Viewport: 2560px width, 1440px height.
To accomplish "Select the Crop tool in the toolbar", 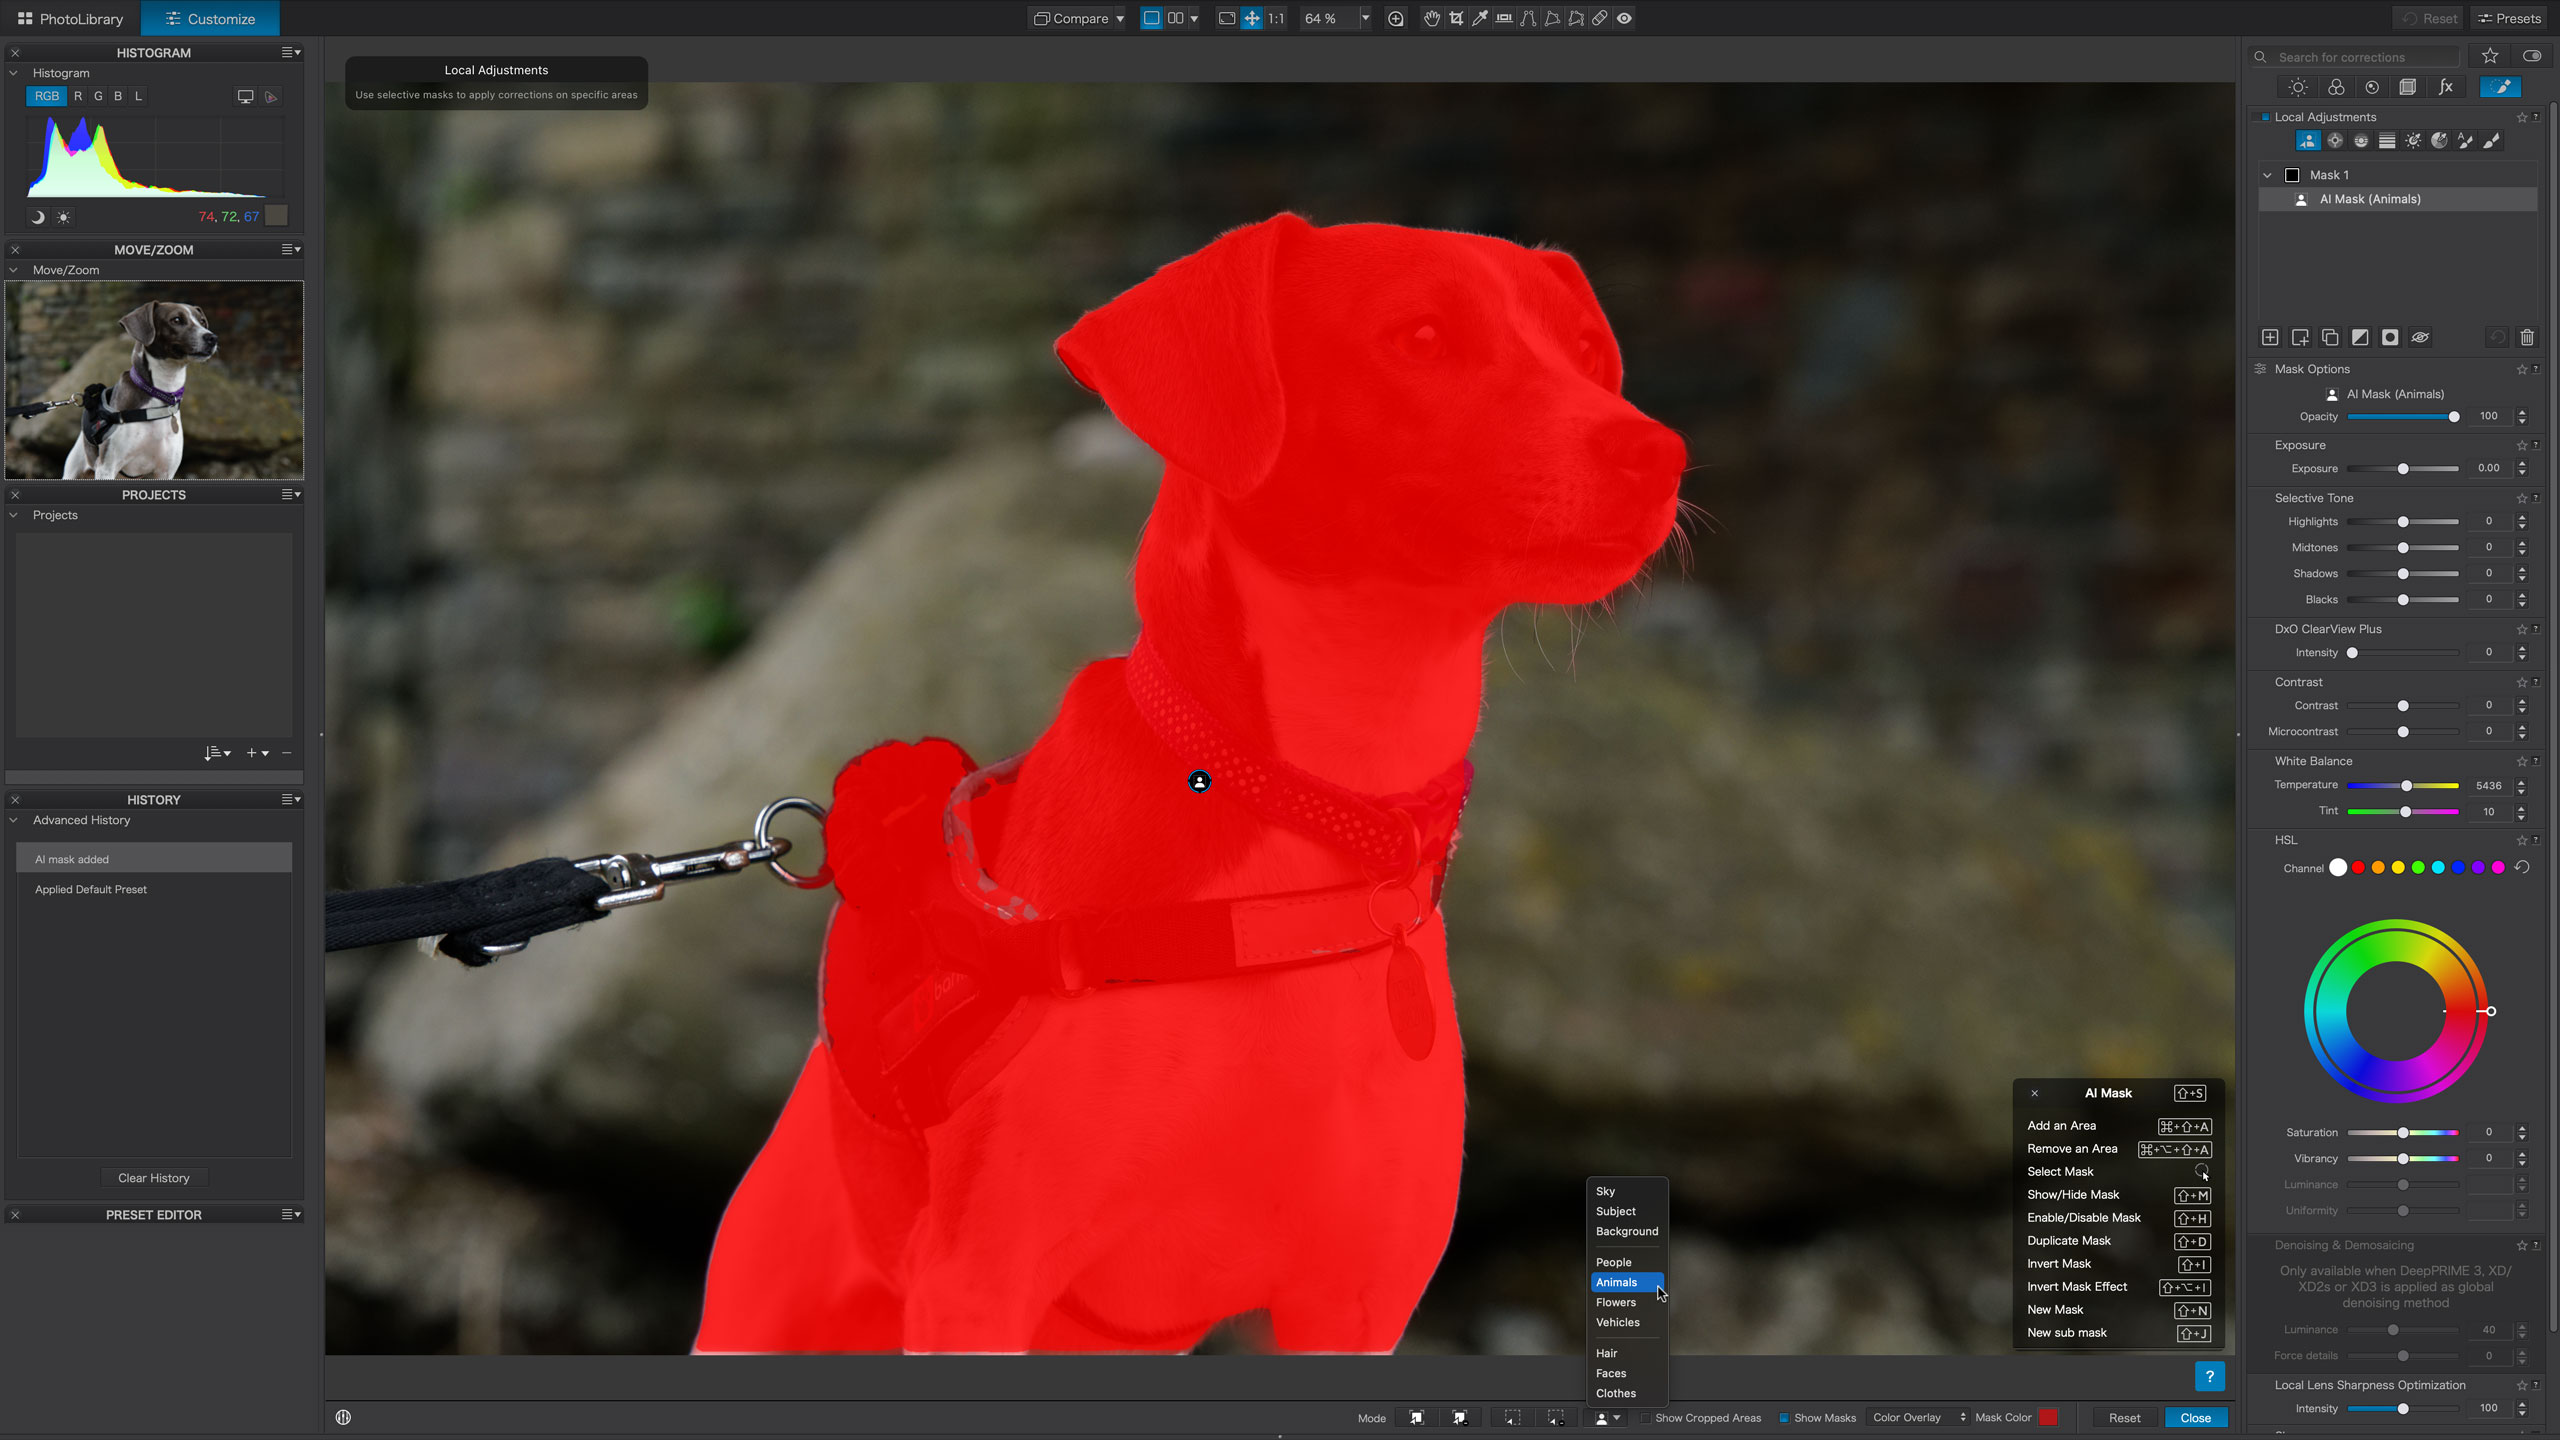I will (x=1456, y=18).
